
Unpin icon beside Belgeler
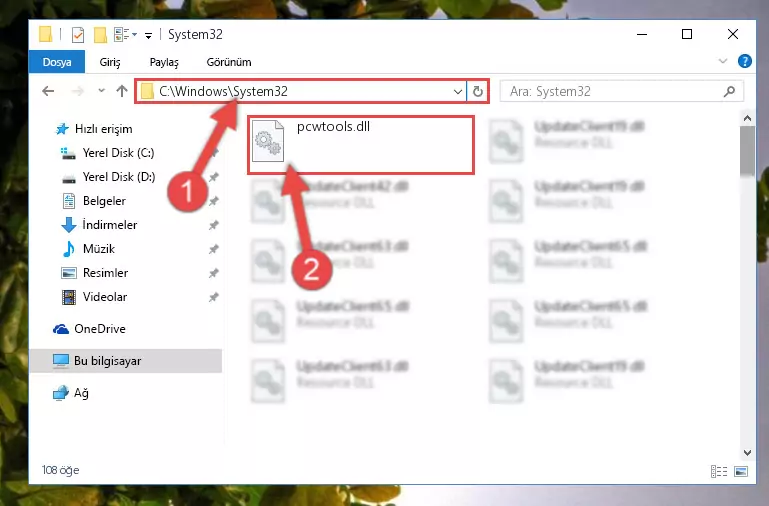[213, 201]
